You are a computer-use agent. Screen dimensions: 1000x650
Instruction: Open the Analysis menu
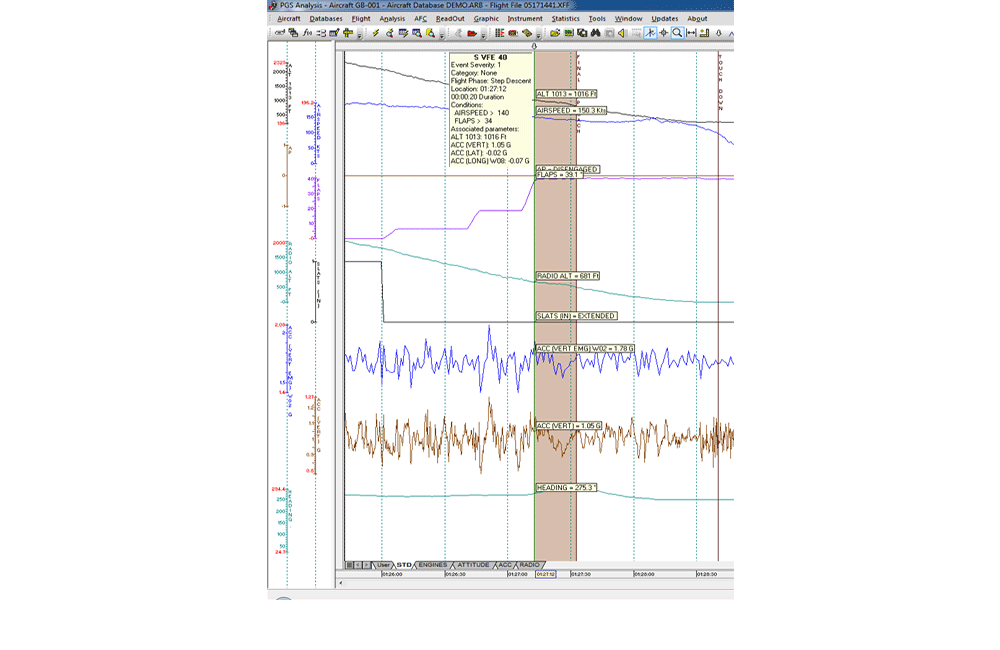(392, 18)
